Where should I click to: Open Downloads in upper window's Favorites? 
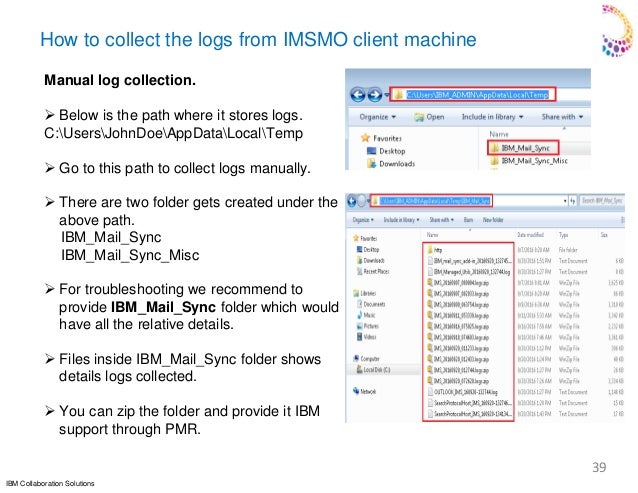tap(391, 164)
